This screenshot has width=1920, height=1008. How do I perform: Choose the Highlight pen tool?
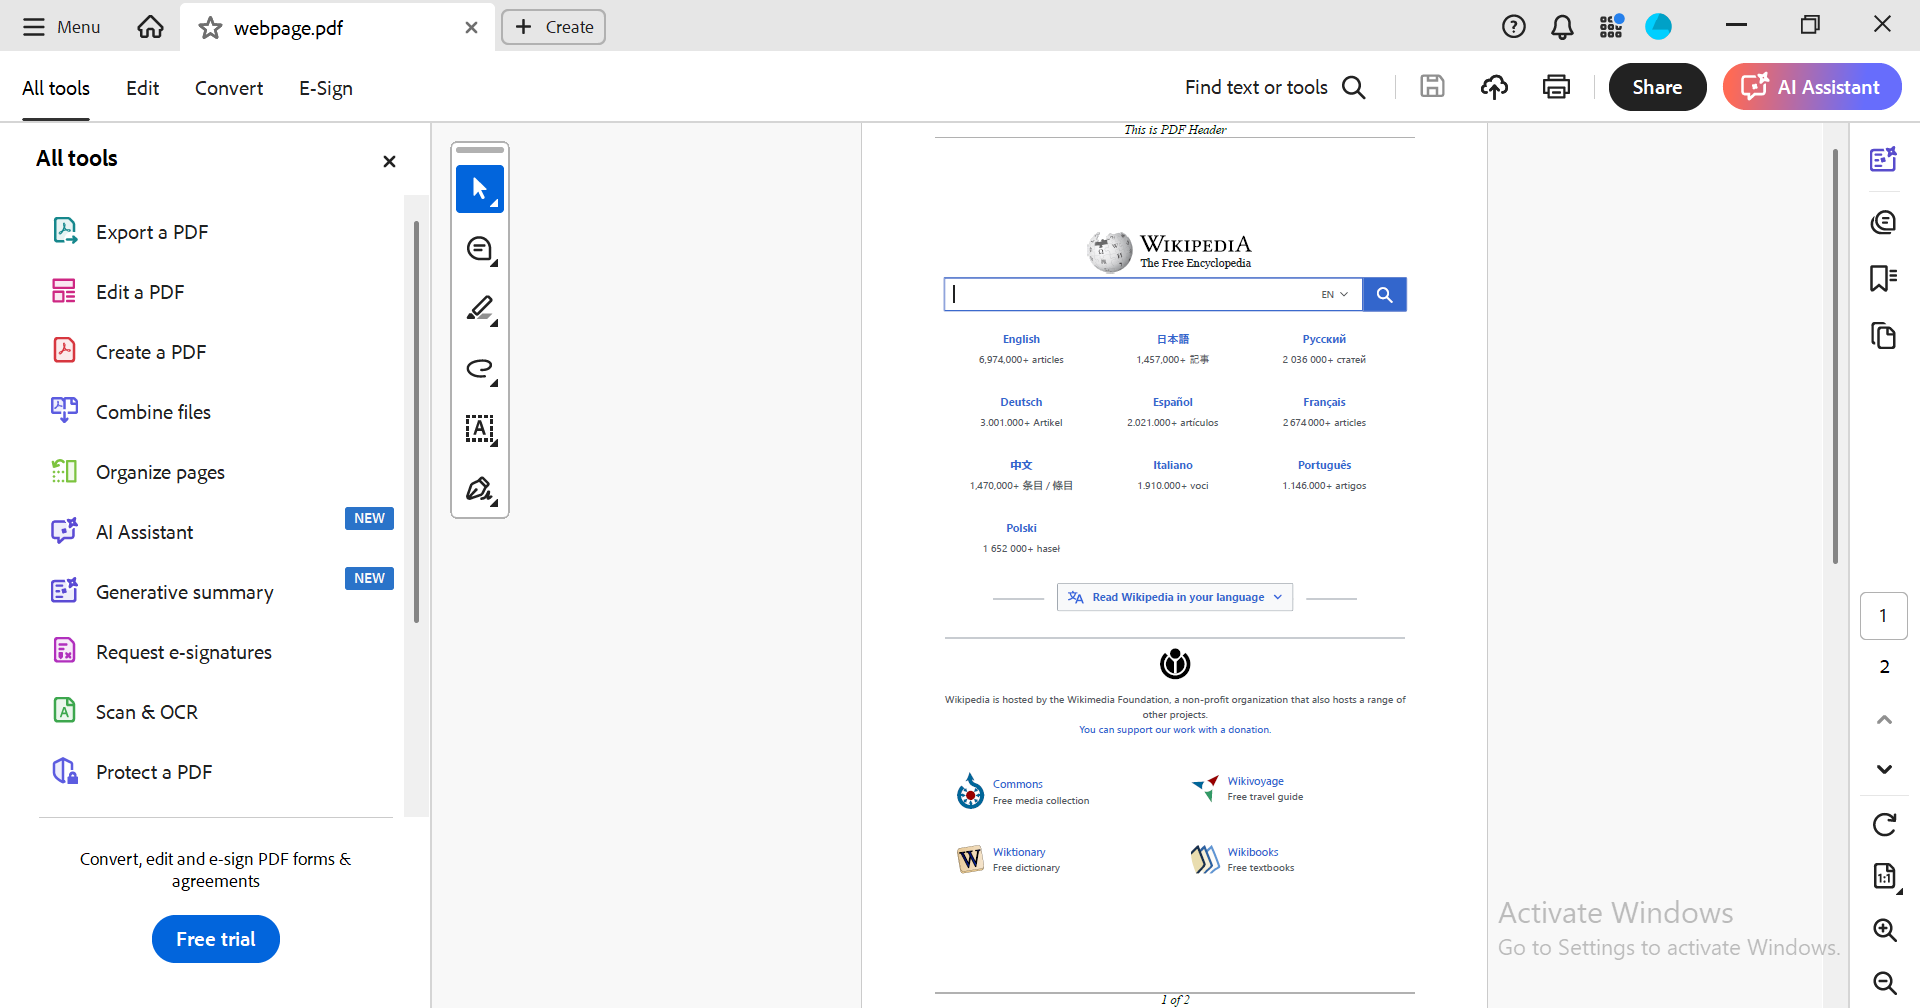click(480, 309)
